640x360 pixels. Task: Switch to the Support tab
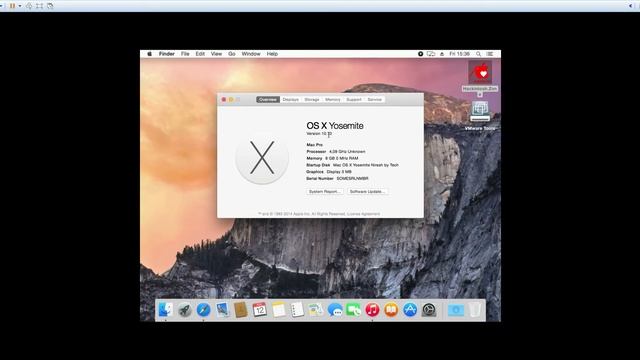(x=354, y=100)
